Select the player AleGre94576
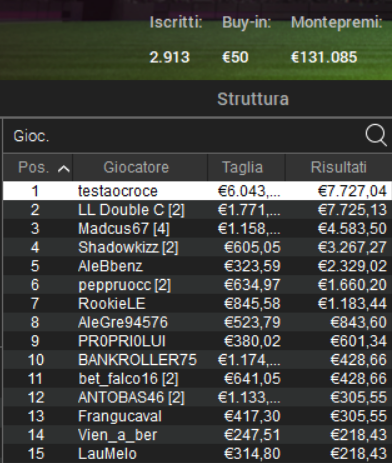The height and width of the screenshot is (463, 392). pyautogui.click(x=197, y=322)
